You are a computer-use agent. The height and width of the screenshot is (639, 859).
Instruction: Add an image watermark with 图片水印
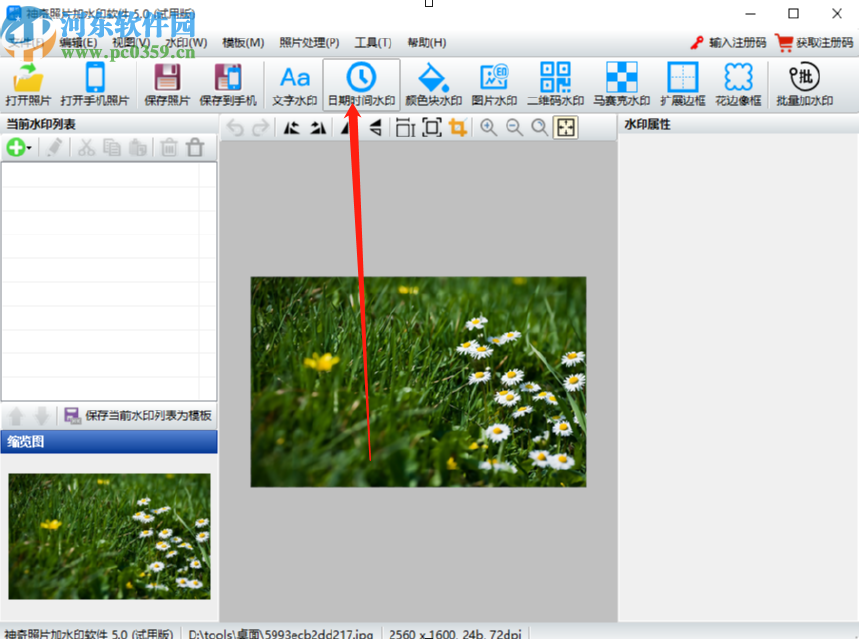(494, 84)
